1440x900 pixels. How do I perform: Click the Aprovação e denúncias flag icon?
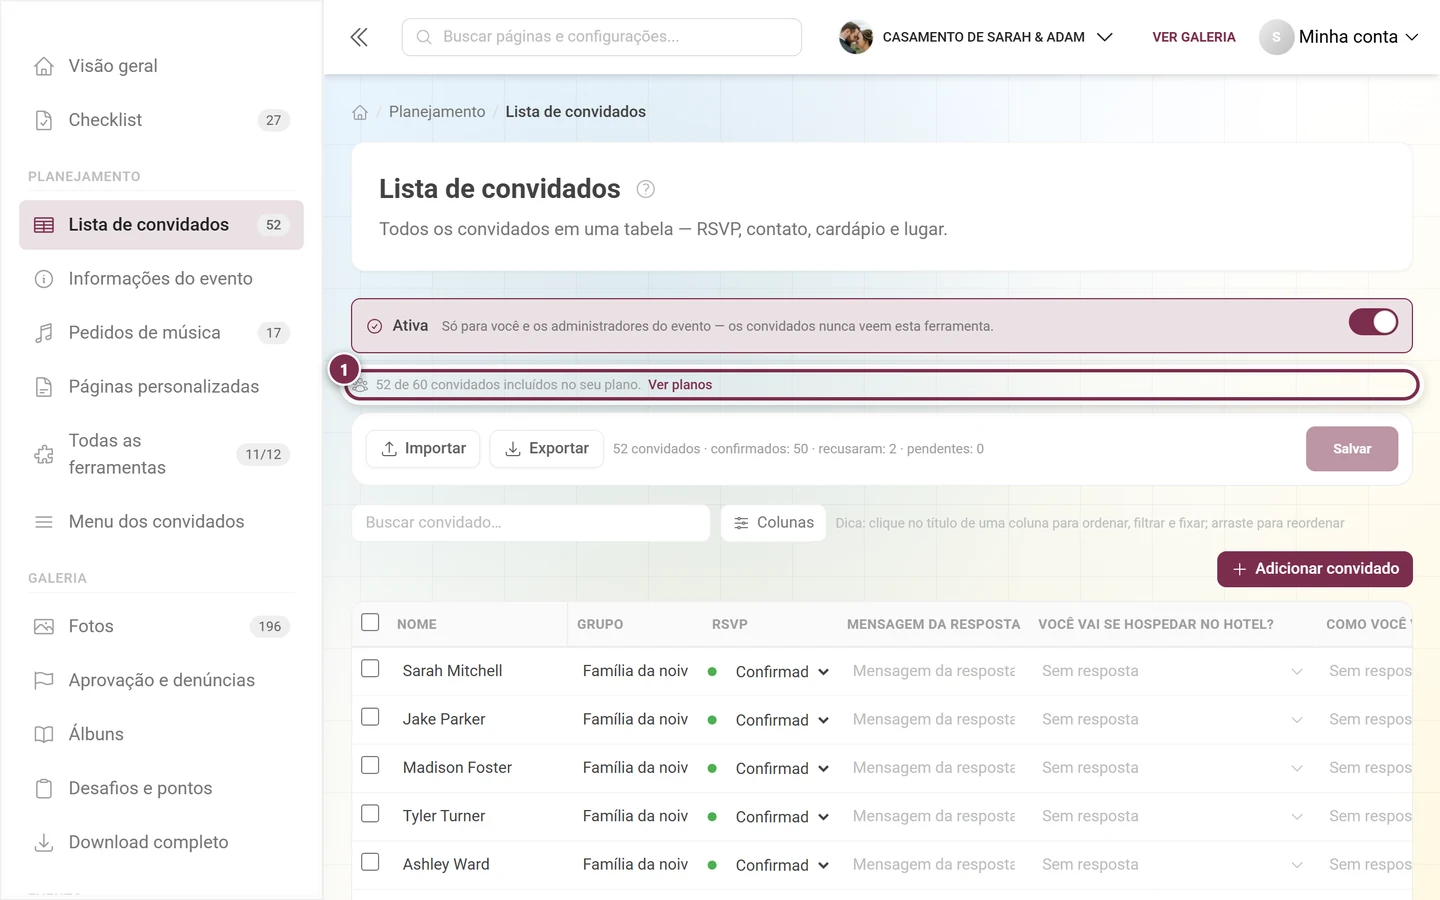tap(44, 681)
